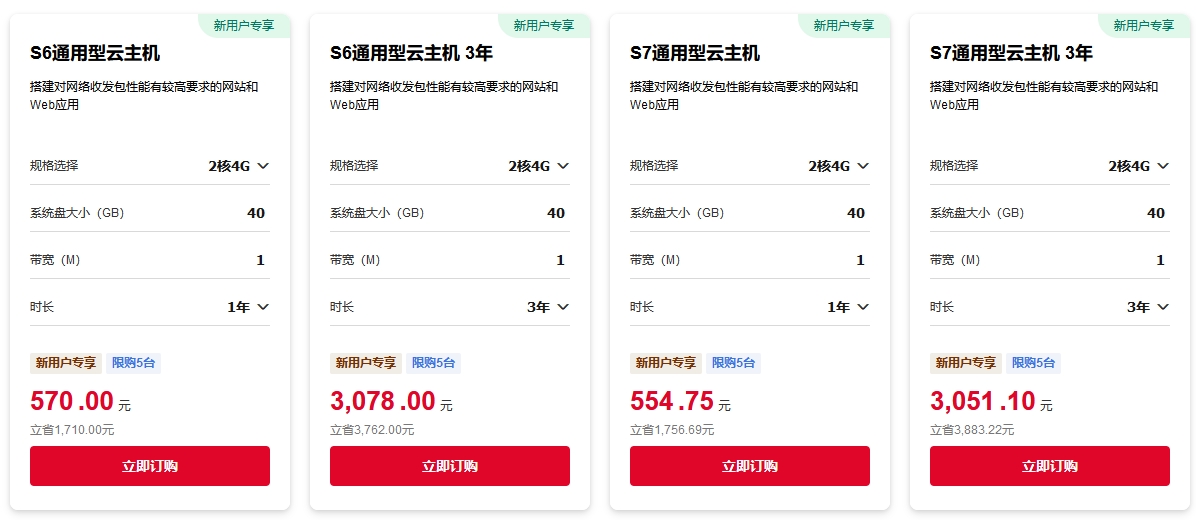Viewport: 1196px width, 520px height.
Task: Click 新用户专享 corner ribbon on S7 3年 card
Action: pos(1144,26)
